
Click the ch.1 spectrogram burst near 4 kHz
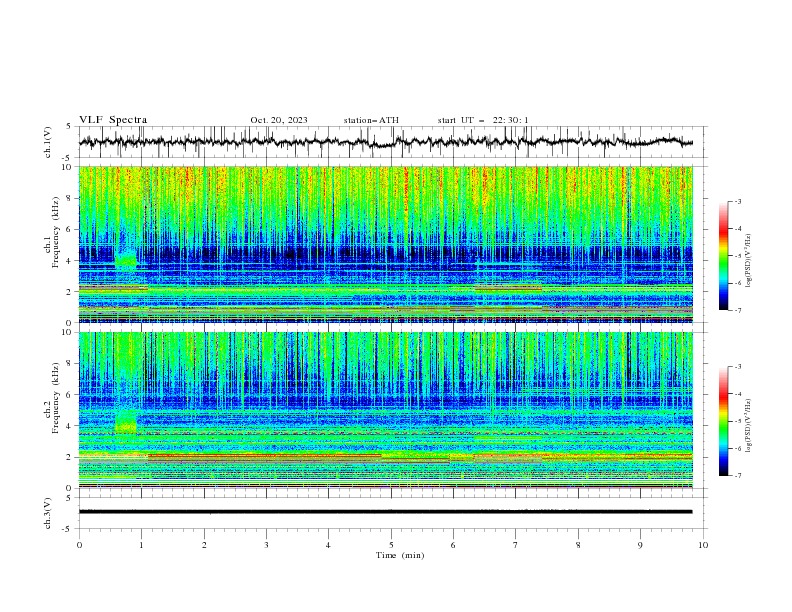(x=126, y=259)
